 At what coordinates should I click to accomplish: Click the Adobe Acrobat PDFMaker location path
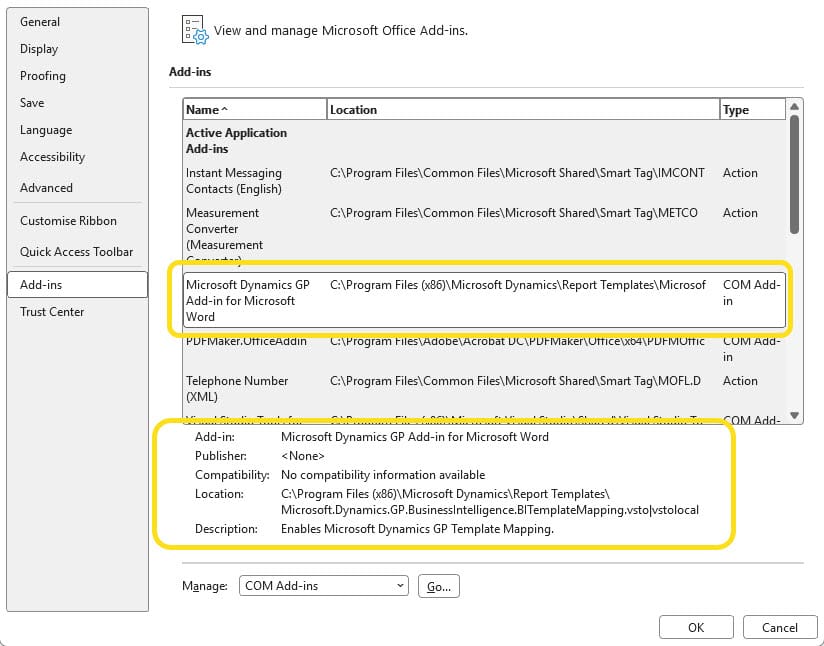518,341
